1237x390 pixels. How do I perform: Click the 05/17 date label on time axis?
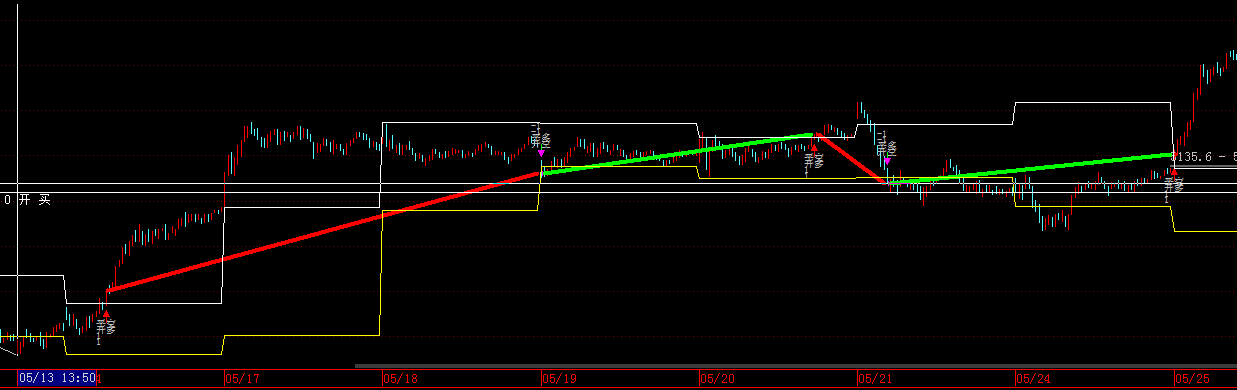(x=242, y=379)
